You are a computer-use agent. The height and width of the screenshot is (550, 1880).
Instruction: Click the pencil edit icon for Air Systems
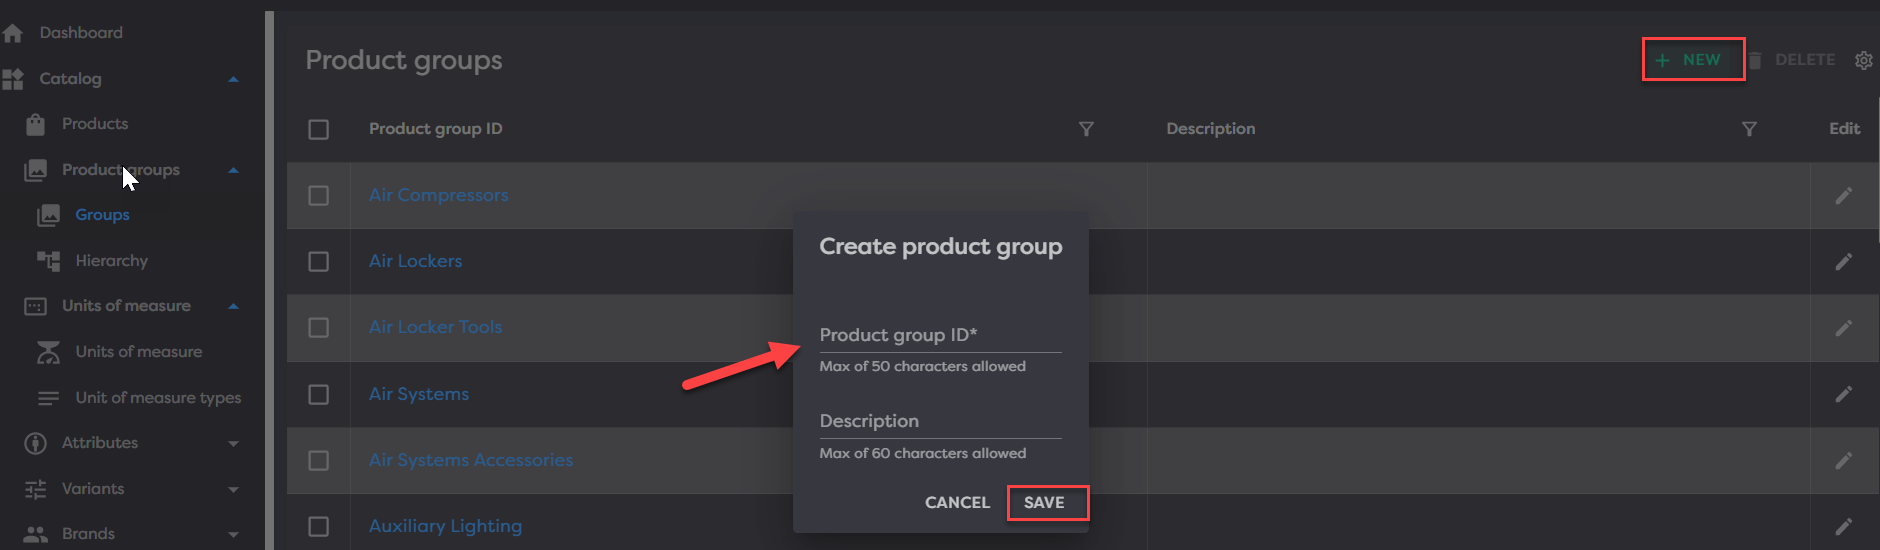point(1843,394)
